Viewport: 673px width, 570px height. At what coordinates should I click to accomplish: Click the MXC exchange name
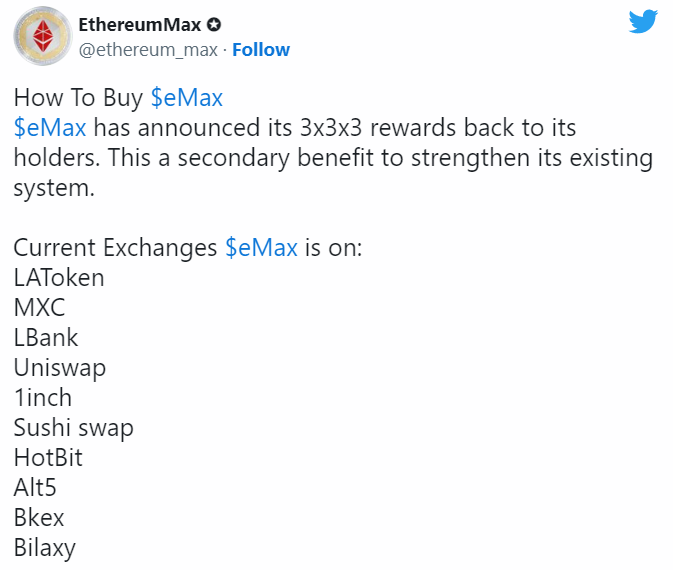point(40,307)
